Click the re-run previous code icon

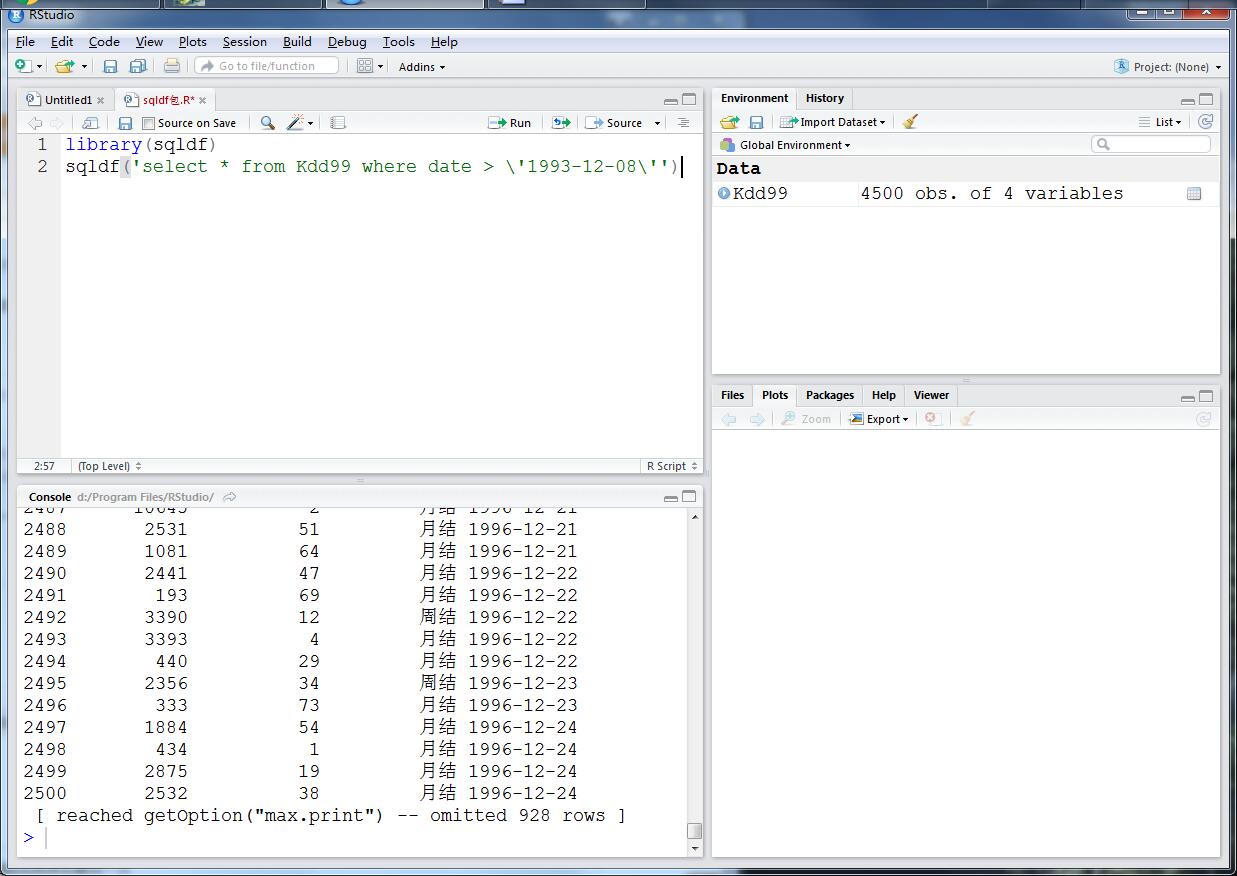[561, 123]
